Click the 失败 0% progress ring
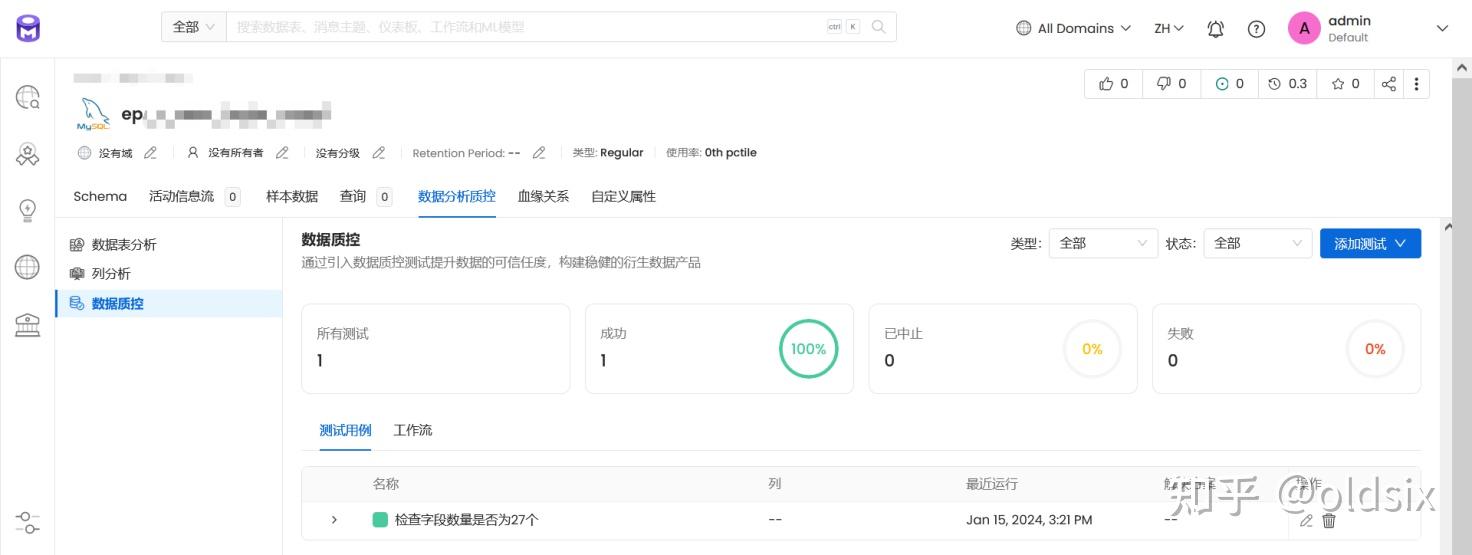This screenshot has width=1472, height=555. [1375, 349]
